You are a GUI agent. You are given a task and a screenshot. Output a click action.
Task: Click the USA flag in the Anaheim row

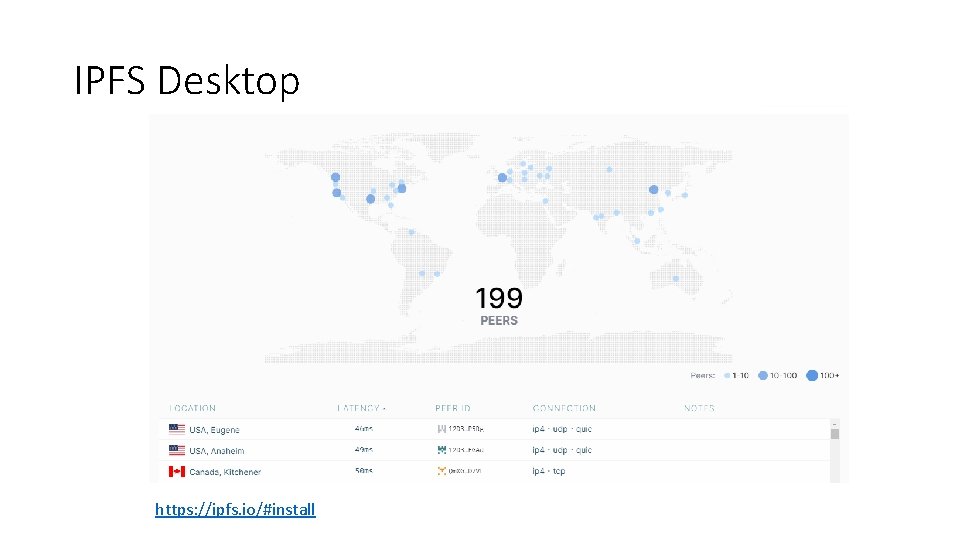pyautogui.click(x=177, y=450)
